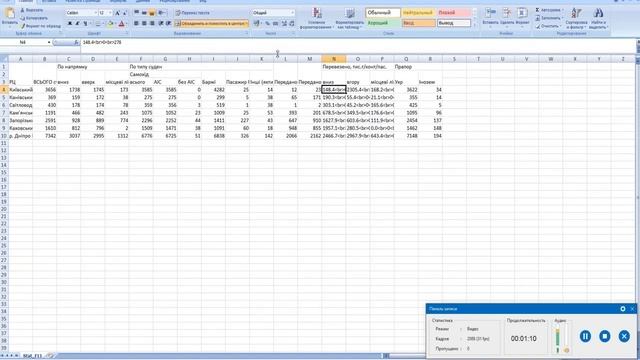Viewport: 640px width, 360px height.
Task: Click the red font color A
Action: click(x=121, y=24)
